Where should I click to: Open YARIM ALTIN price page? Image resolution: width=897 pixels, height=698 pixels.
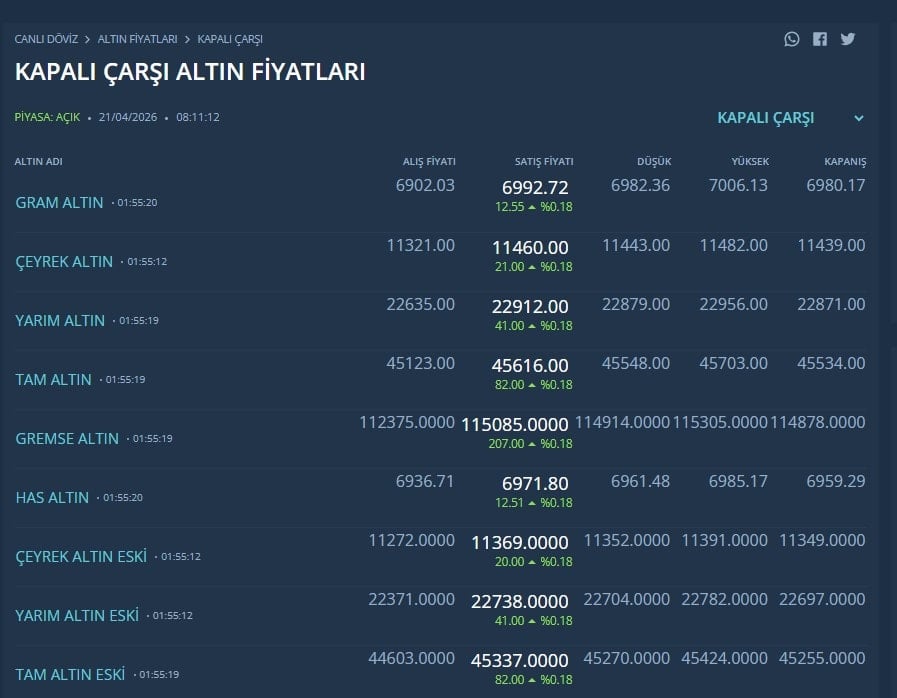coord(60,320)
